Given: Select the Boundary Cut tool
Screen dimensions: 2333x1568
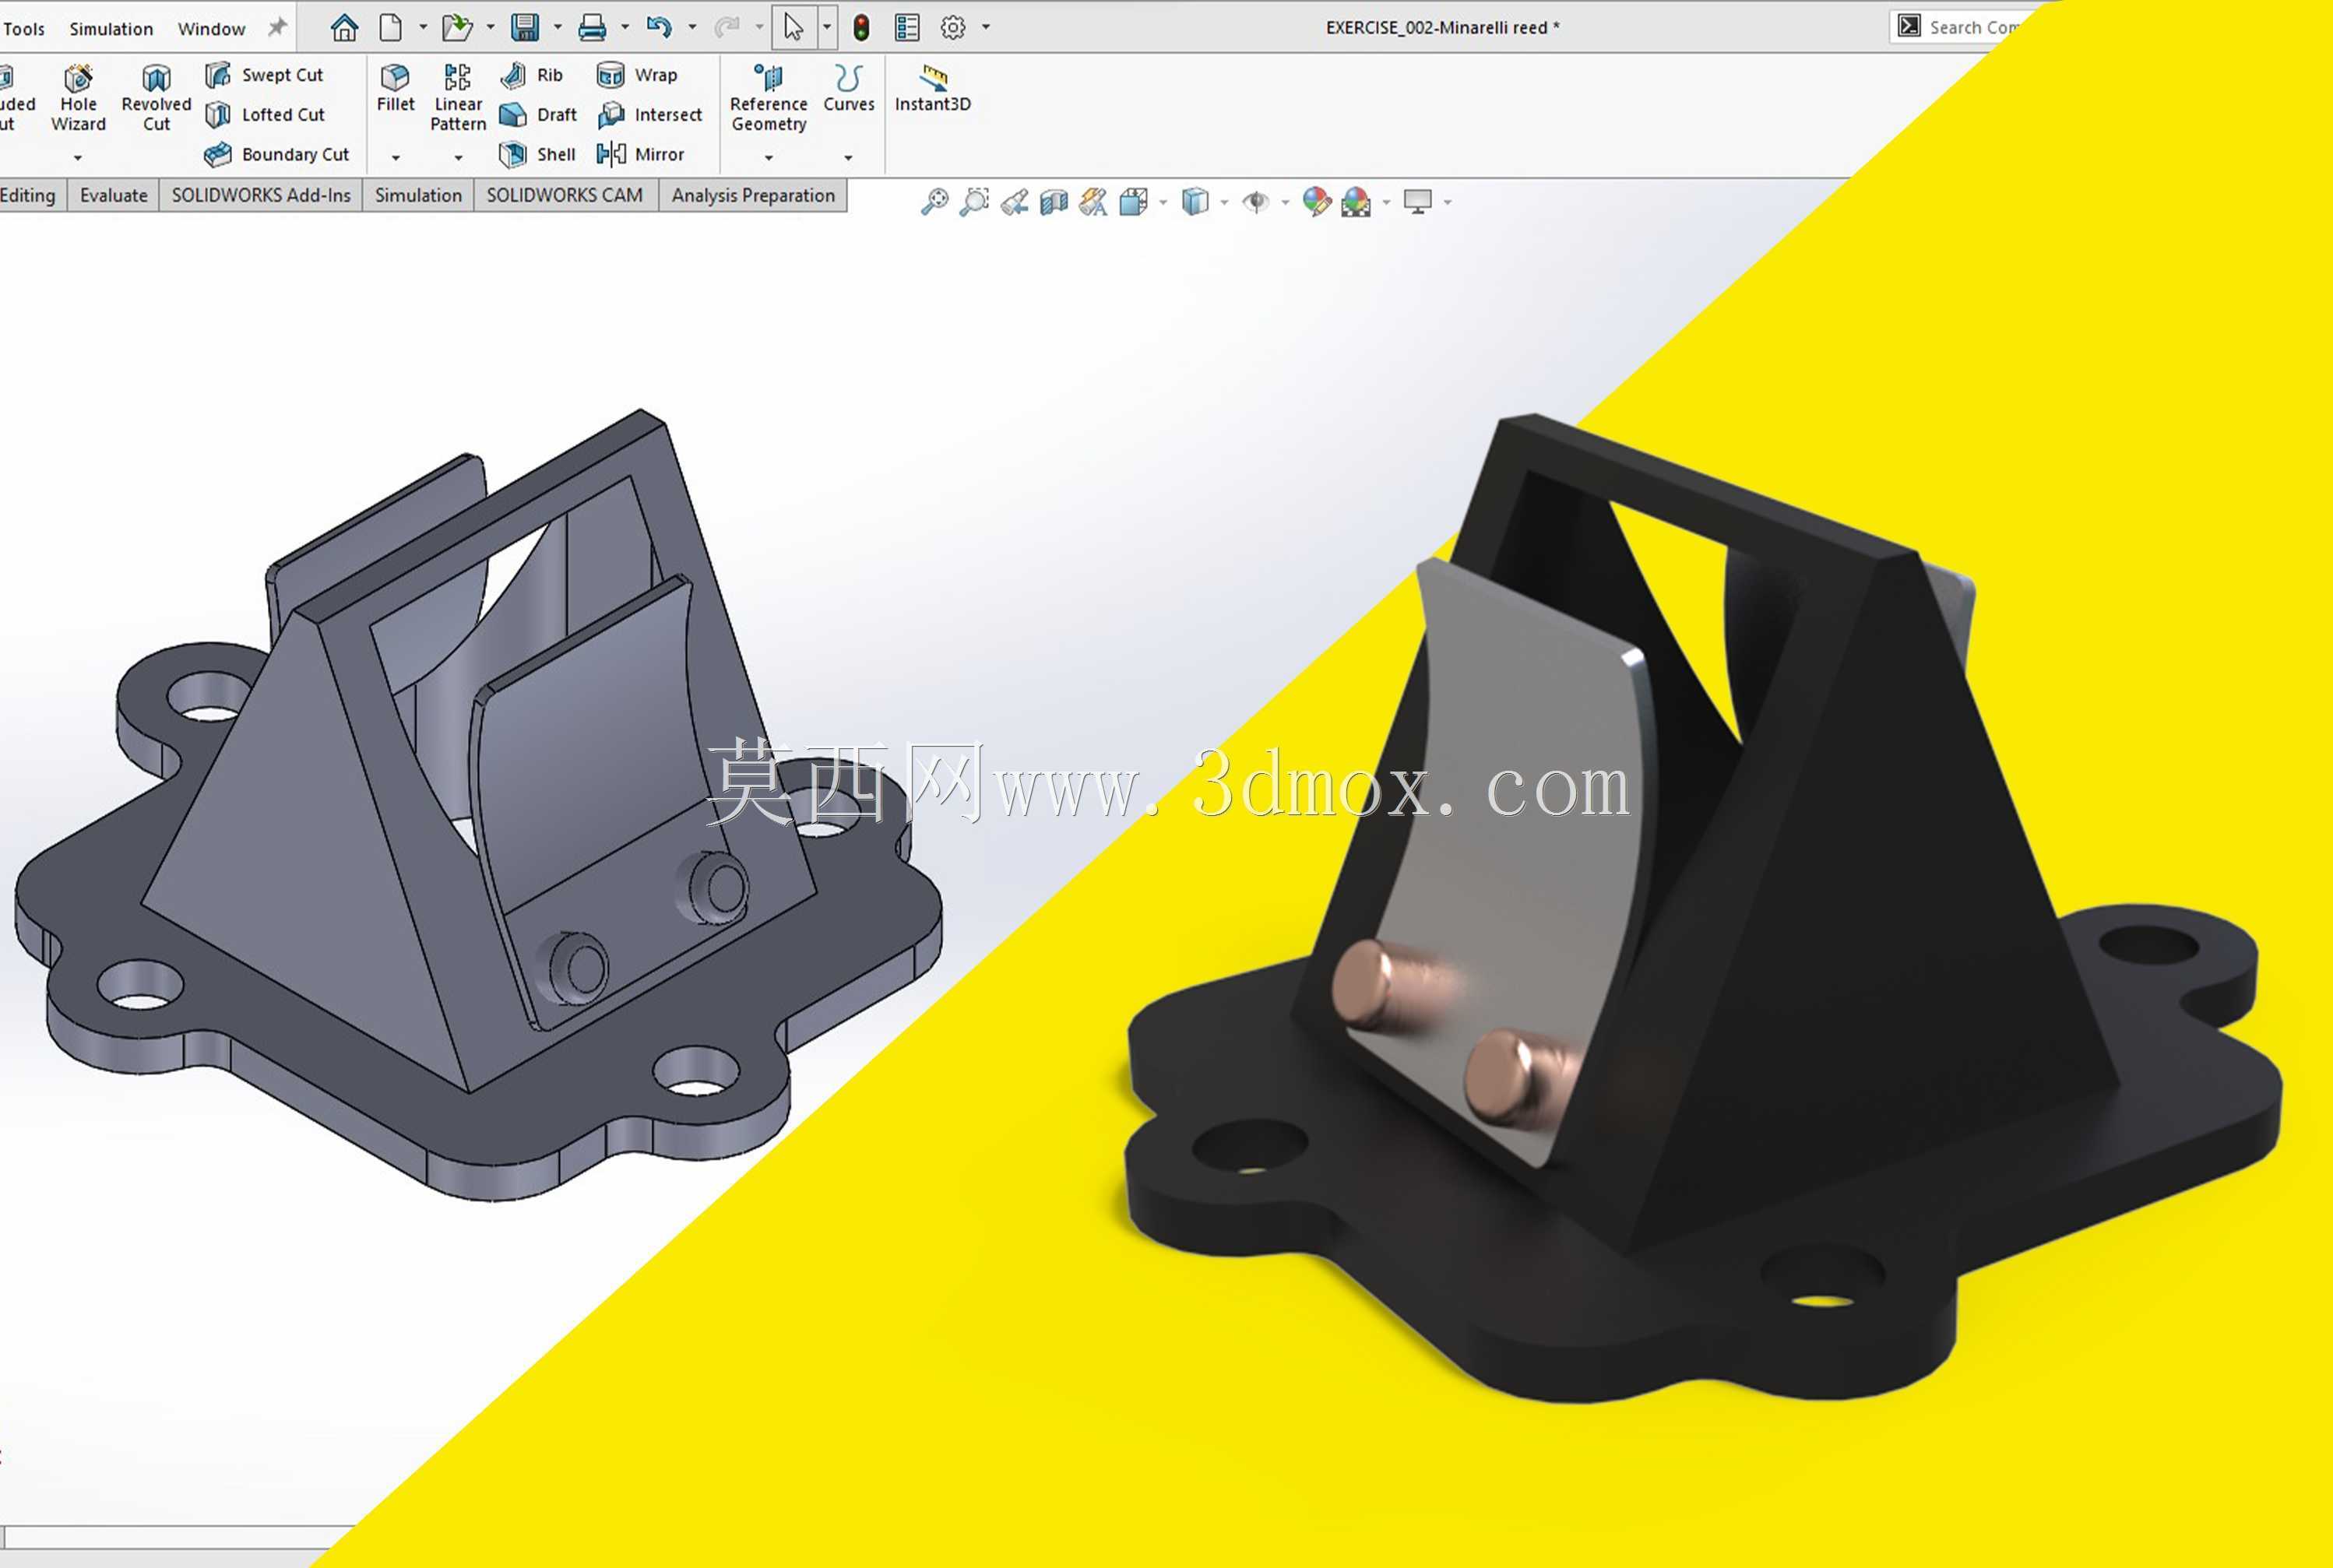Looking at the screenshot, I should coord(276,155).
